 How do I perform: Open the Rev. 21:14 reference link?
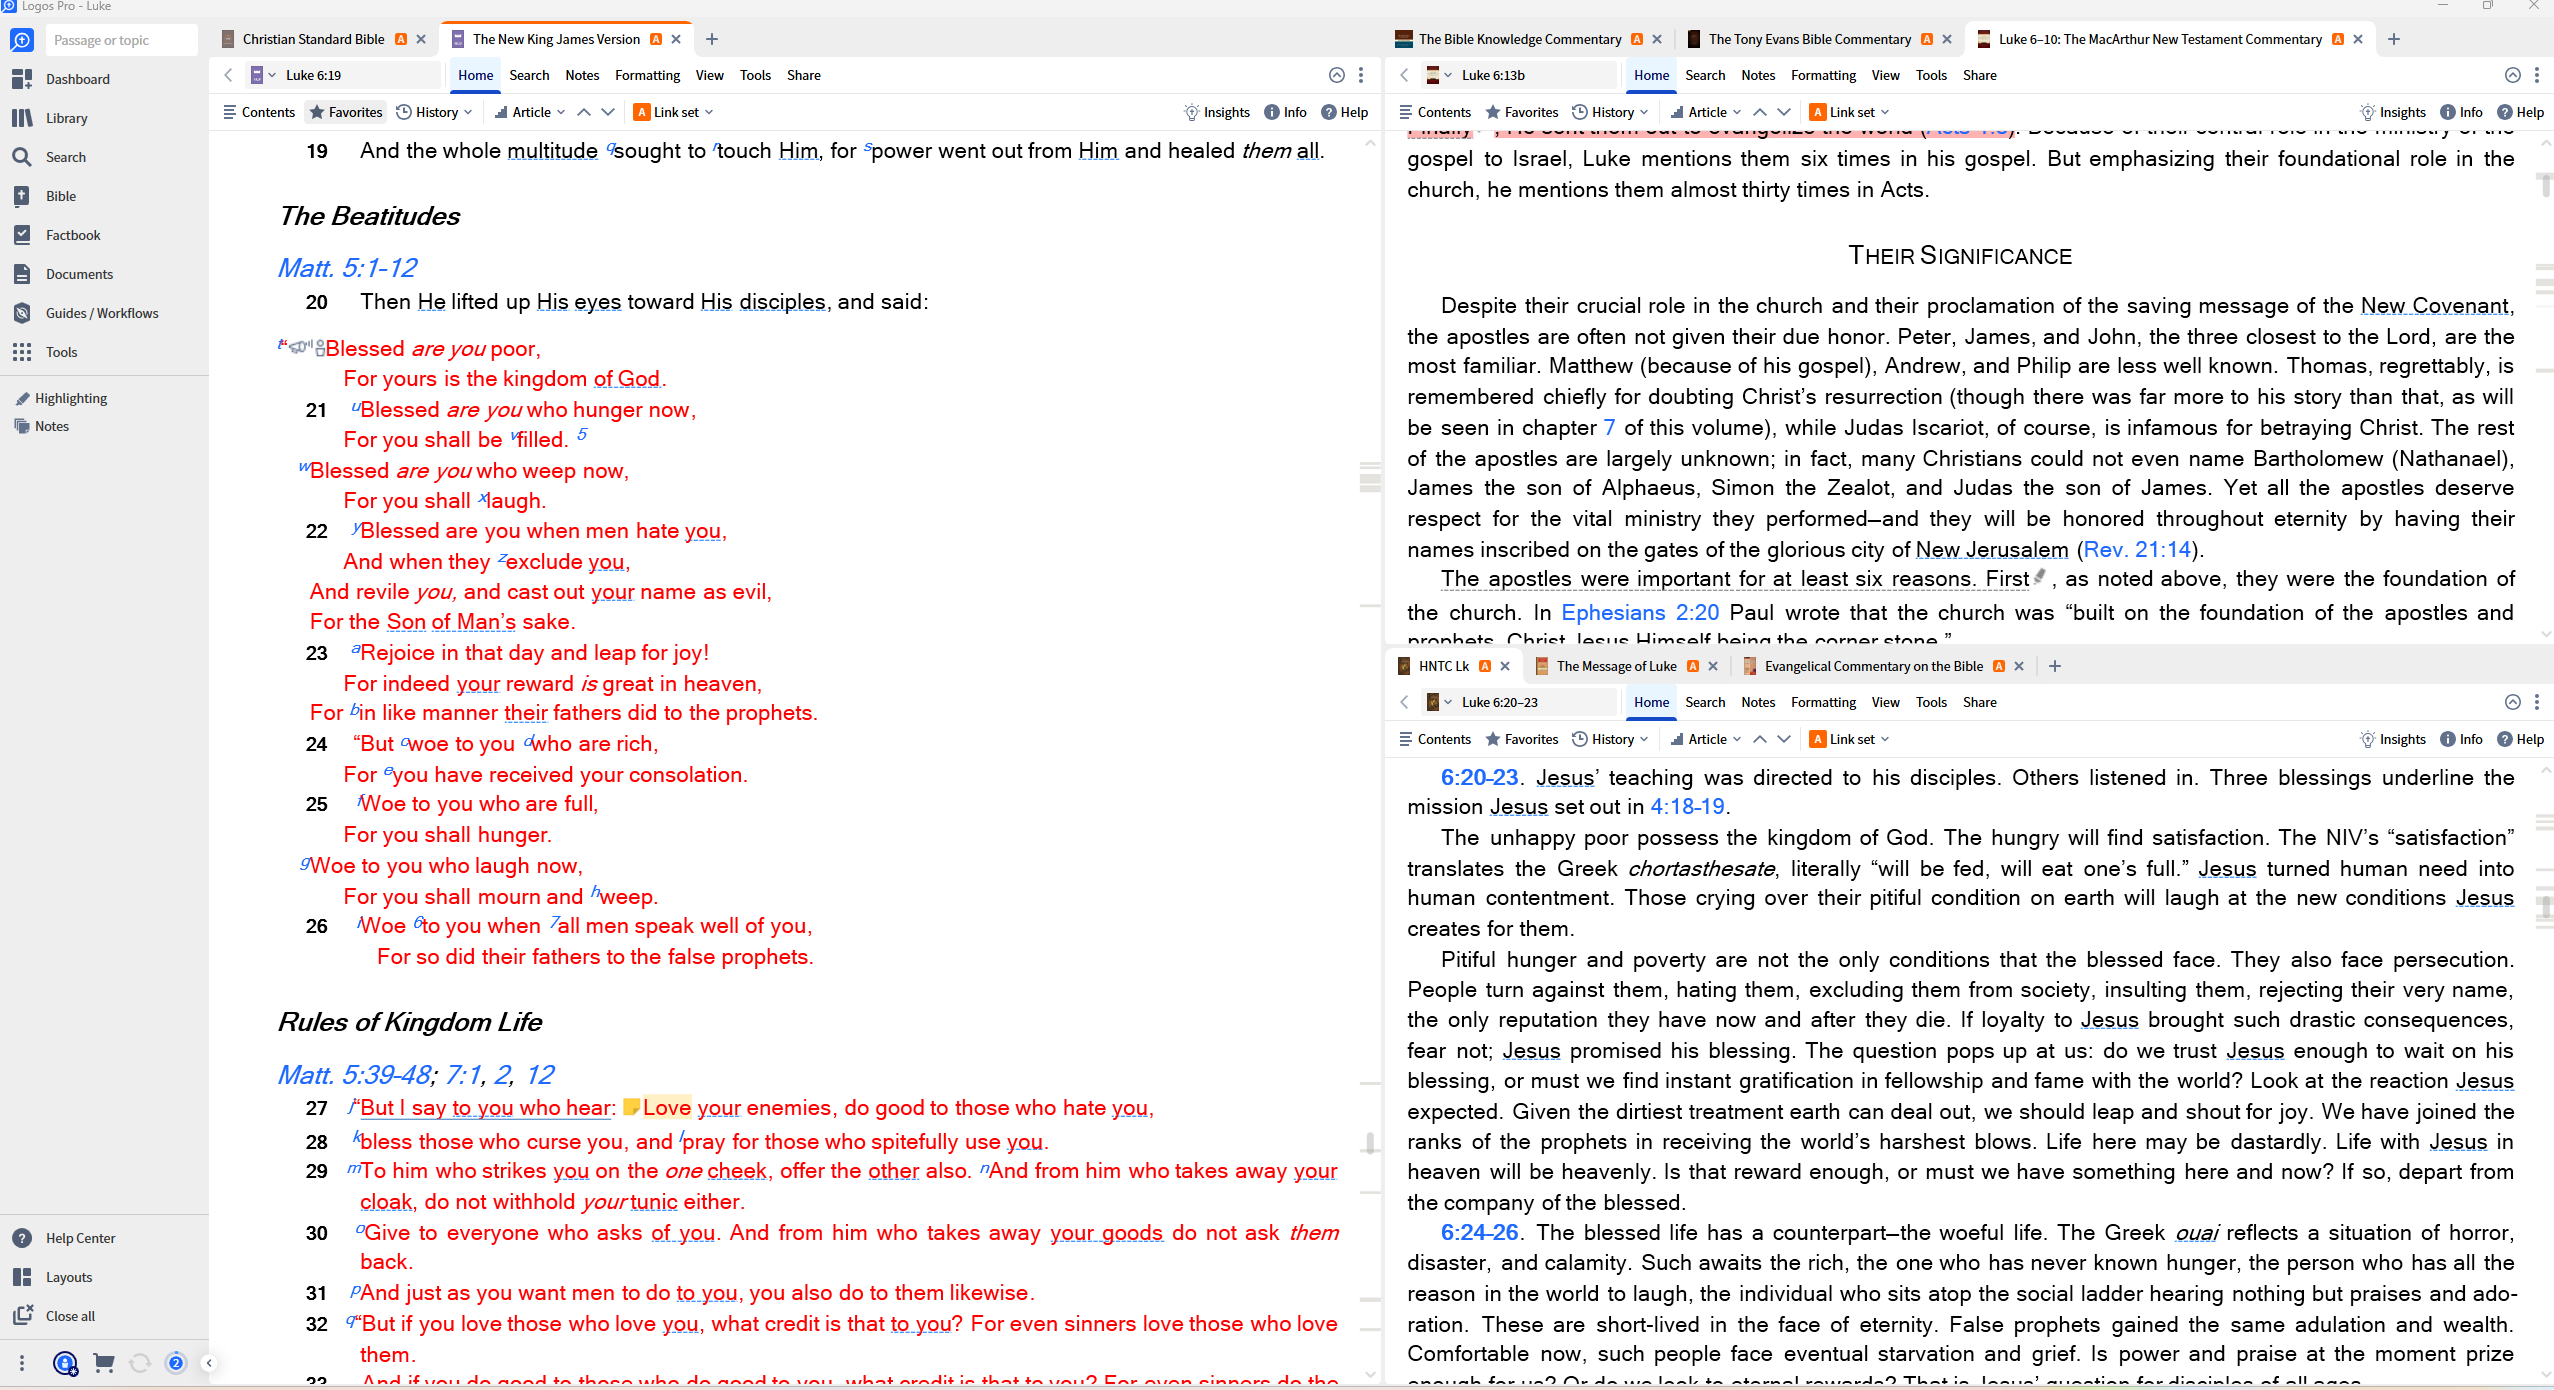[2137, 549]
